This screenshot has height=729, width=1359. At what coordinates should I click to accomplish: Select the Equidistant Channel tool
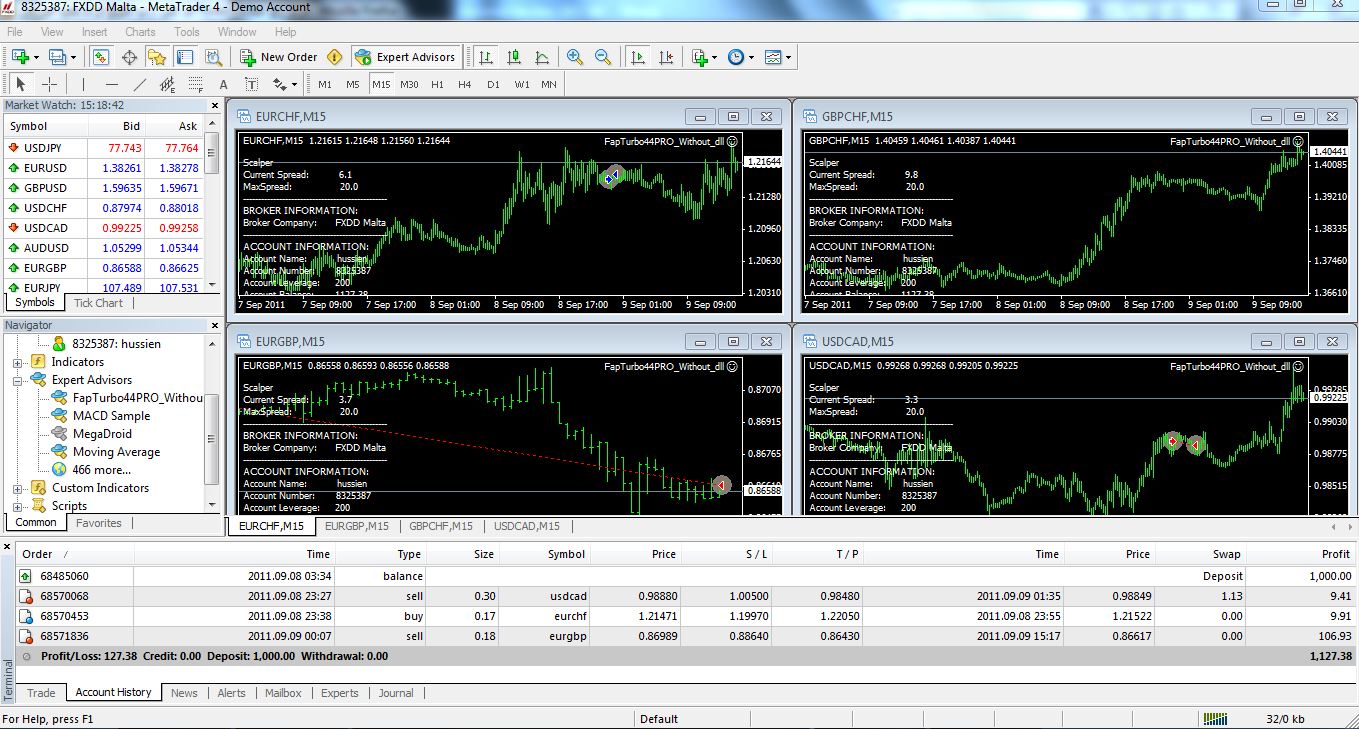tap(167, 84)
